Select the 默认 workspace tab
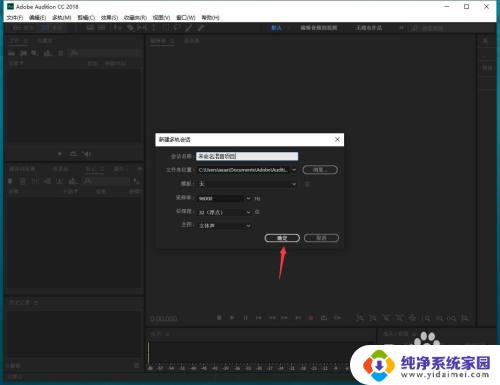The image size is (500, 385). (x=276, y=28)
